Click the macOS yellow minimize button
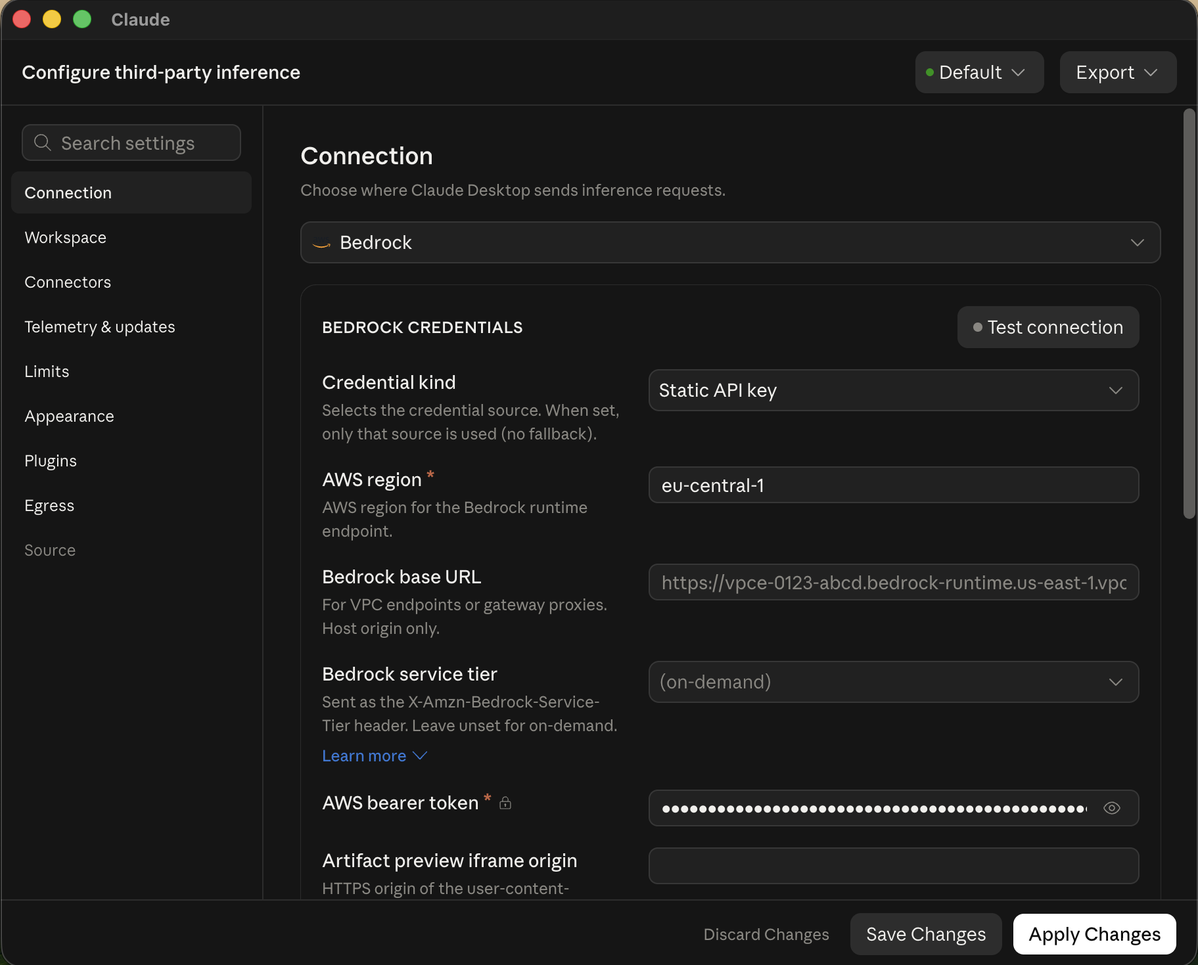This screenshot has height=965, width=1198. tap(51, 19)
